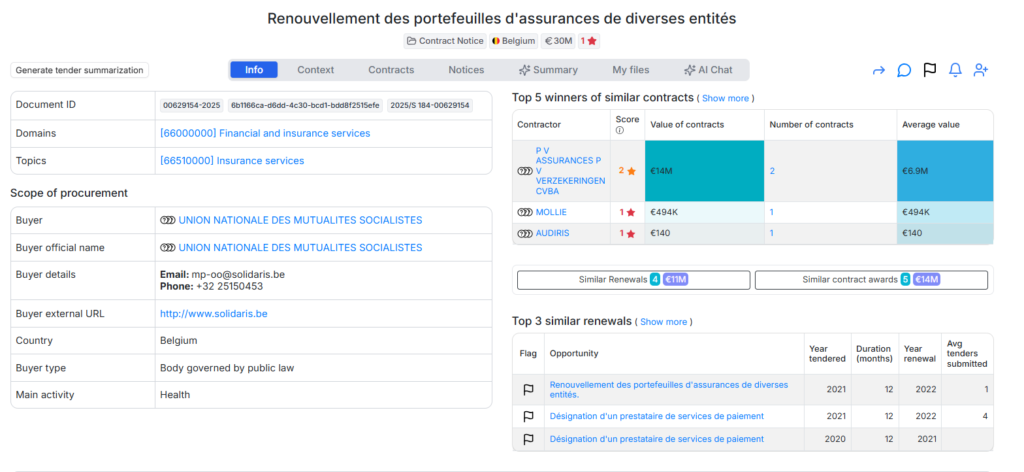Click the share arrow icon
The width and height of the screenshot is (1024, 472).
coord(878,71)
